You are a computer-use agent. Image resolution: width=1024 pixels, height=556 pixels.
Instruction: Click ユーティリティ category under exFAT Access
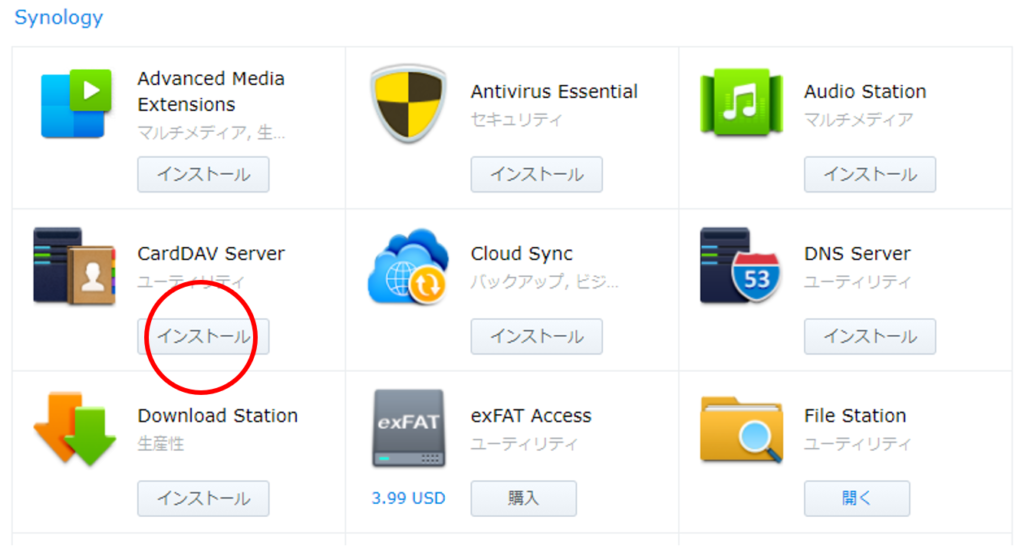(x=524, y=444)
